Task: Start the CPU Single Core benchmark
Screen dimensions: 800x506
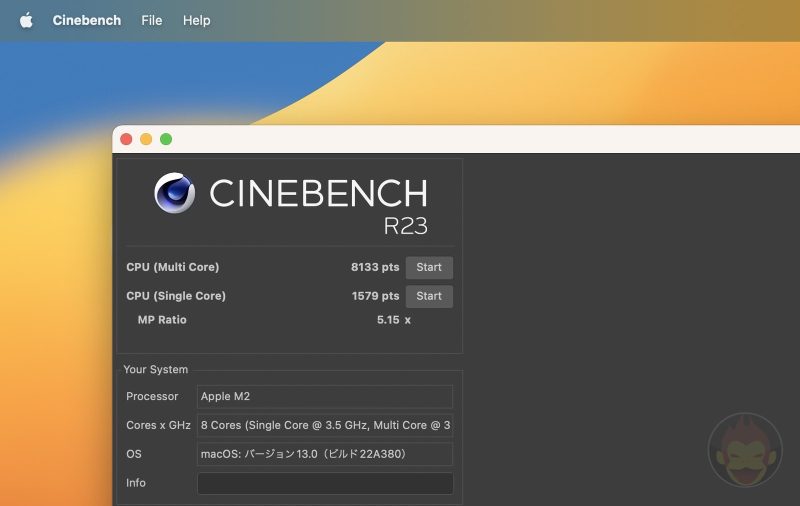Action: [429, 296]
